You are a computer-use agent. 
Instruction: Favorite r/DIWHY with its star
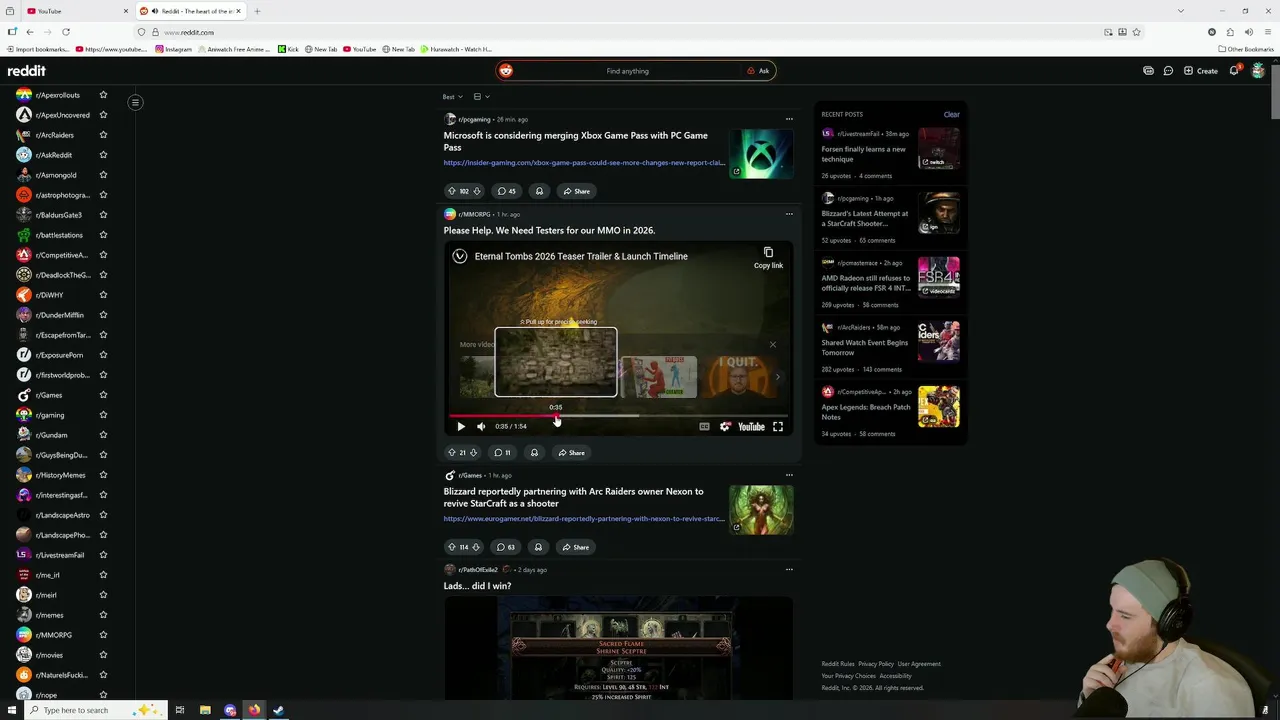tap(103, 295)
